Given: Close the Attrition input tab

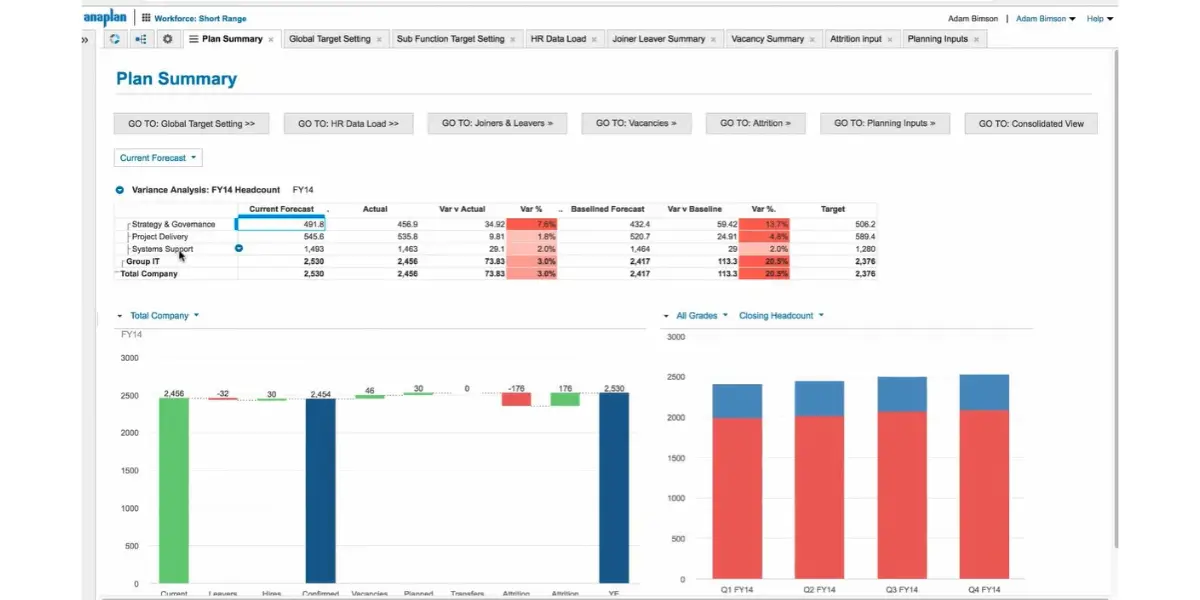Looking at the screenshot, I should coord(890,40).
